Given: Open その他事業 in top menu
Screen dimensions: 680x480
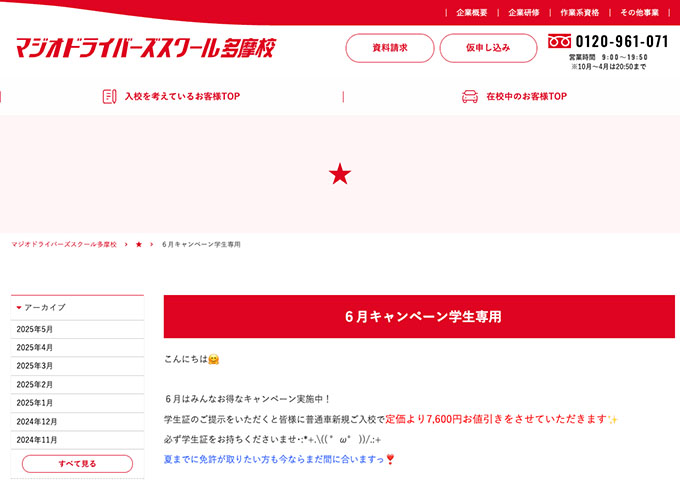Looking at the screenshot, I should click(x=639, y=13).
